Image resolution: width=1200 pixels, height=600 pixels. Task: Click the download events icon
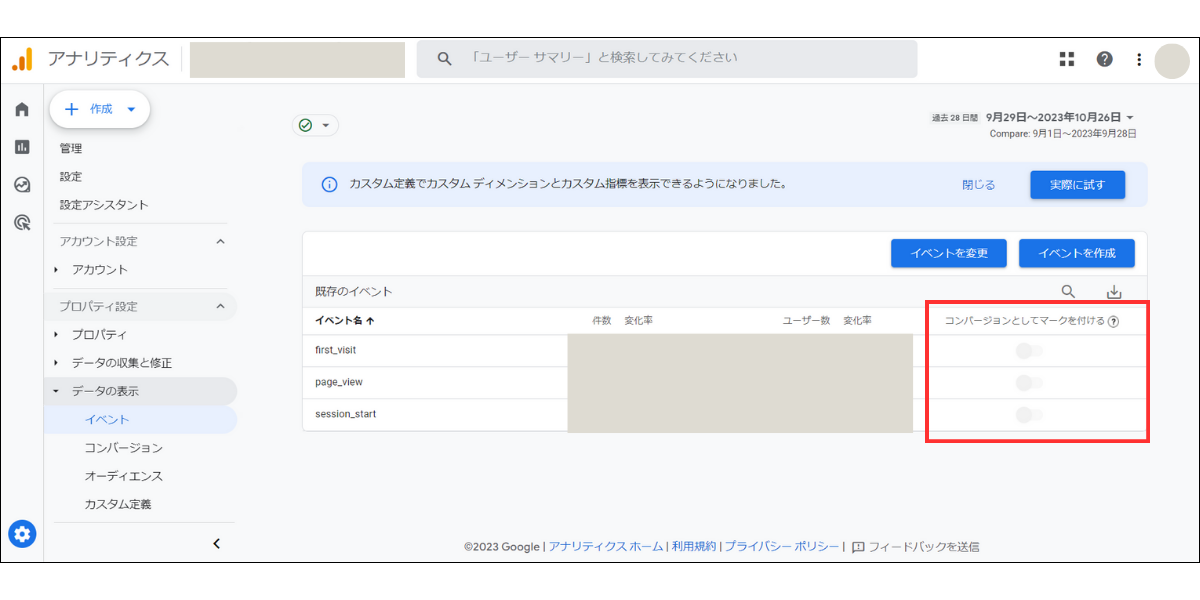click(x=1114, y=292)
